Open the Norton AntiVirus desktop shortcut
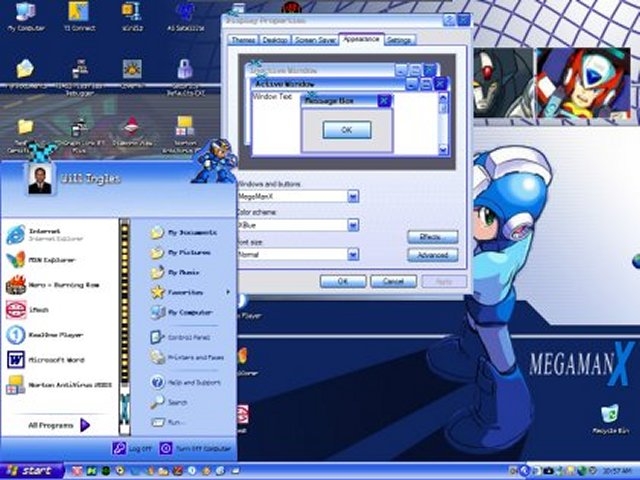 pyautogui.click(x=184, y=134)
